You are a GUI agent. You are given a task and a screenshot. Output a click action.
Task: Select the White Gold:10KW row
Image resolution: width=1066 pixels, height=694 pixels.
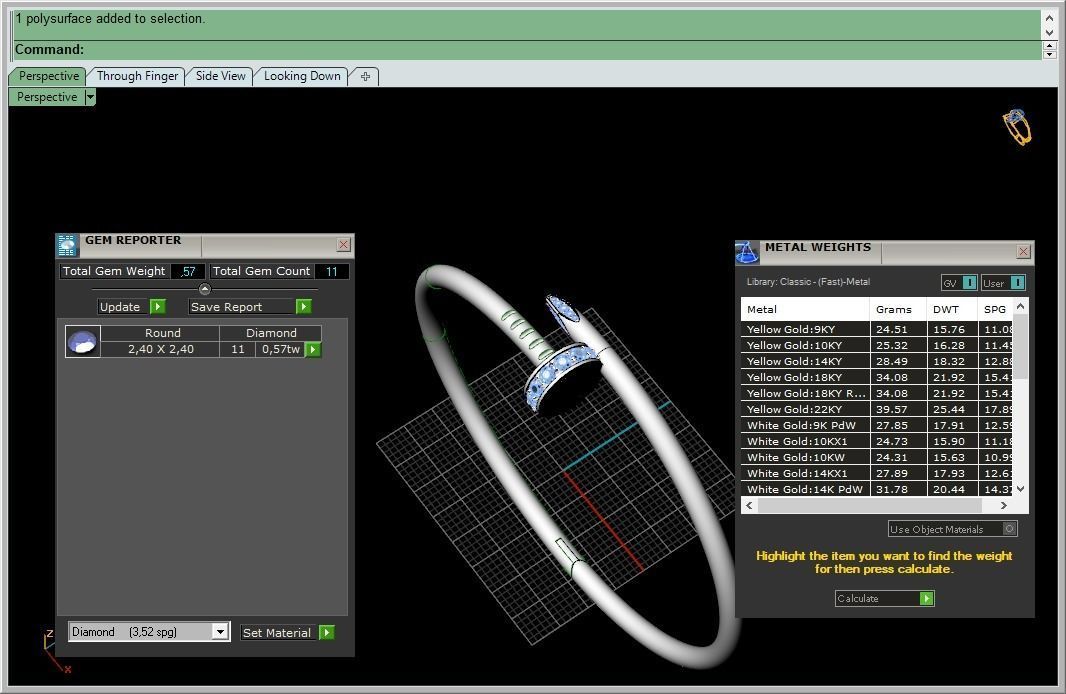876,457
